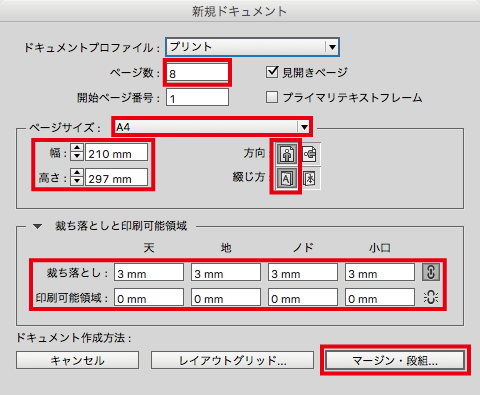Click the レイアウトグリッド... button

[x=232, y=360]
